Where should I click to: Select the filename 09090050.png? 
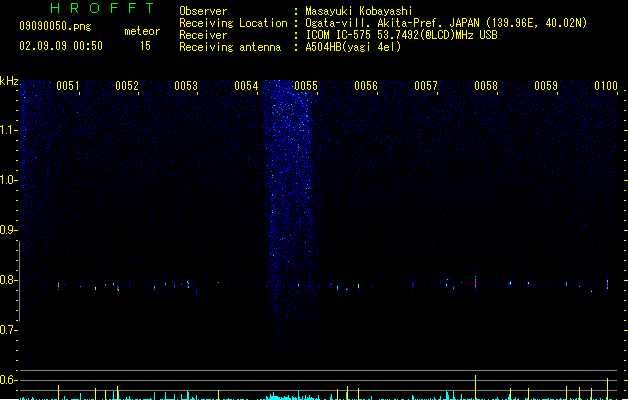click(55, 26)
